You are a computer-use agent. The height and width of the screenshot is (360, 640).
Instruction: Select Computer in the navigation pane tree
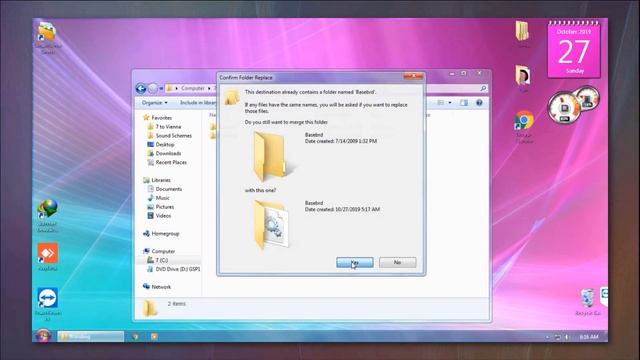pos(163,251)
